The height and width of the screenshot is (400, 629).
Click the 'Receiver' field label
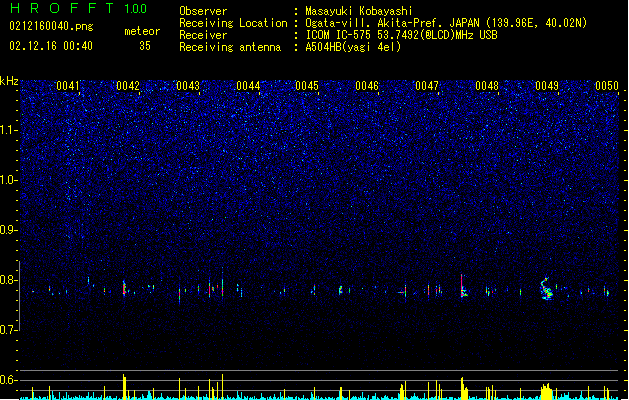coord(203,35)
